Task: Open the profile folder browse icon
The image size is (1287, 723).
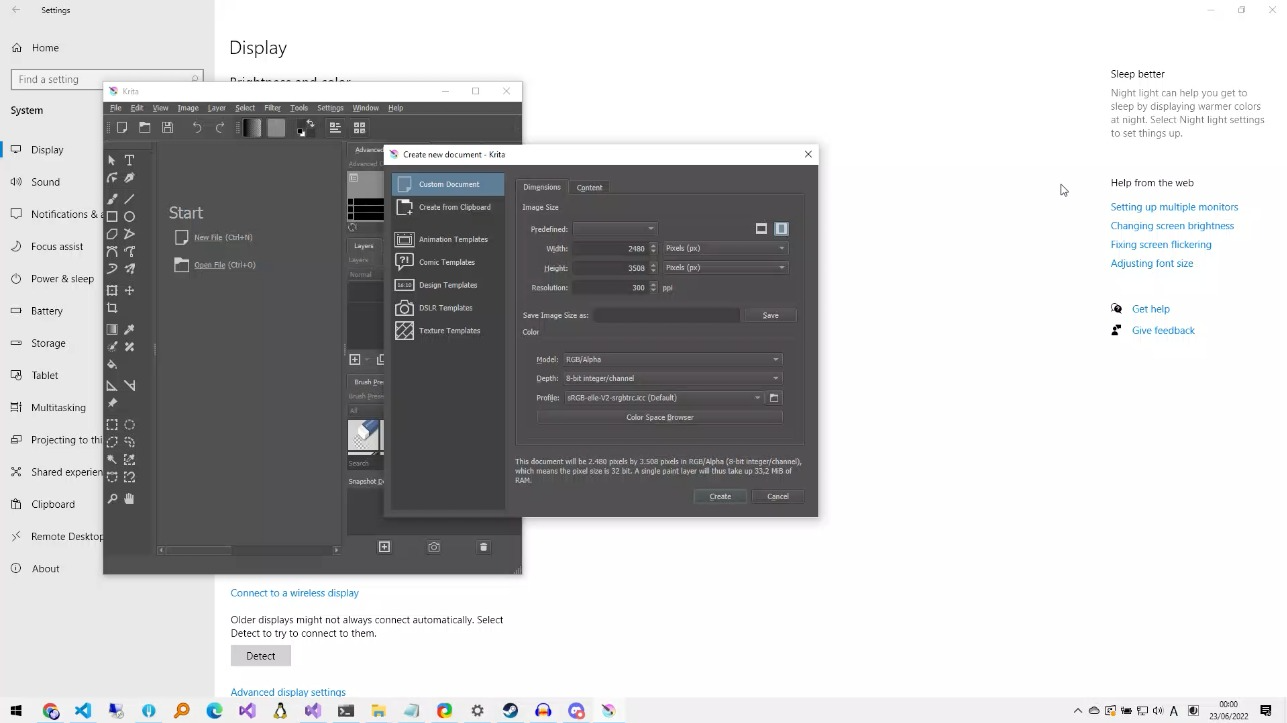Action: [x=774, y=398]
